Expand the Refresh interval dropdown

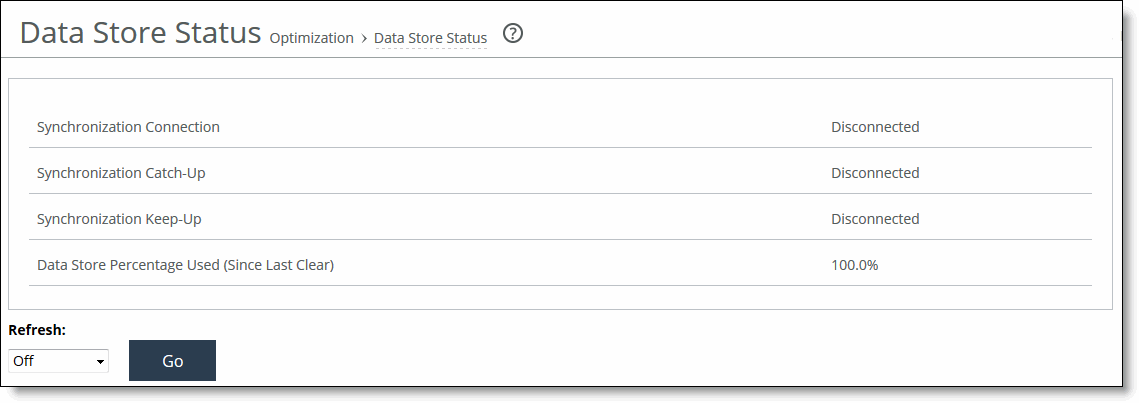(58, 361)
